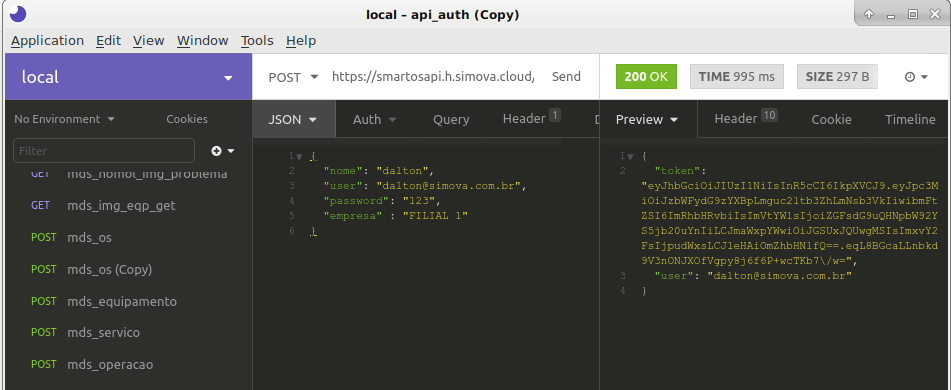The image size is (951, 390).
Task: Select the mds_equipamento request
Action: click(122, 301)
